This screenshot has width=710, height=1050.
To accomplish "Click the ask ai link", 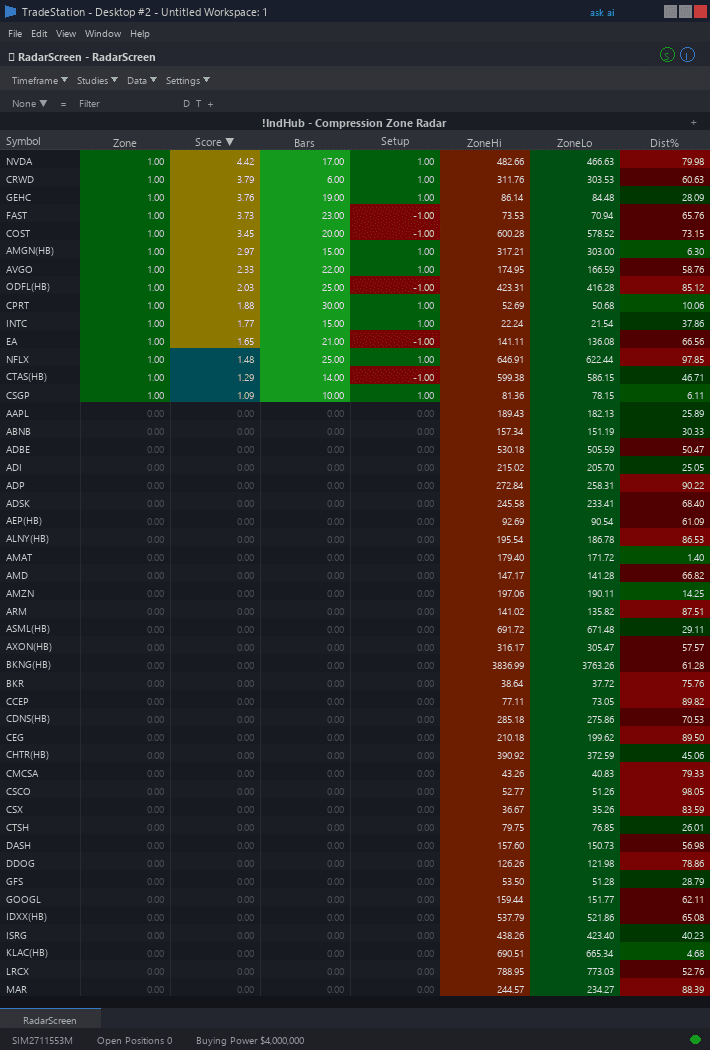I will pyautogui.click(x=602, y=12).
